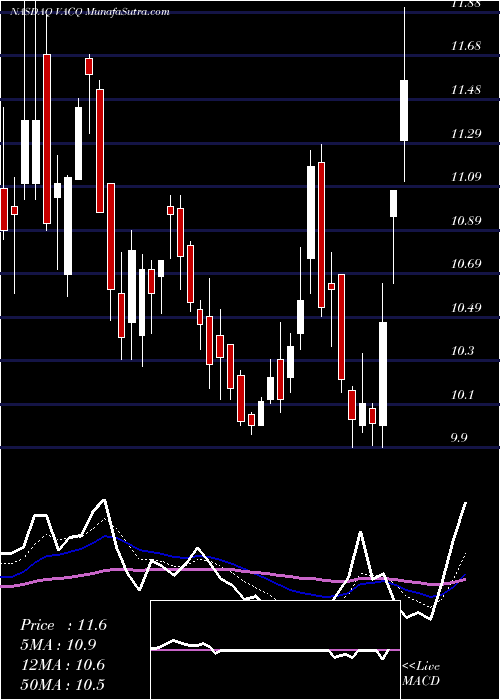Click the 10.3 price axis label
Viewport: 500px width, 700px height.
pos(462,351)
